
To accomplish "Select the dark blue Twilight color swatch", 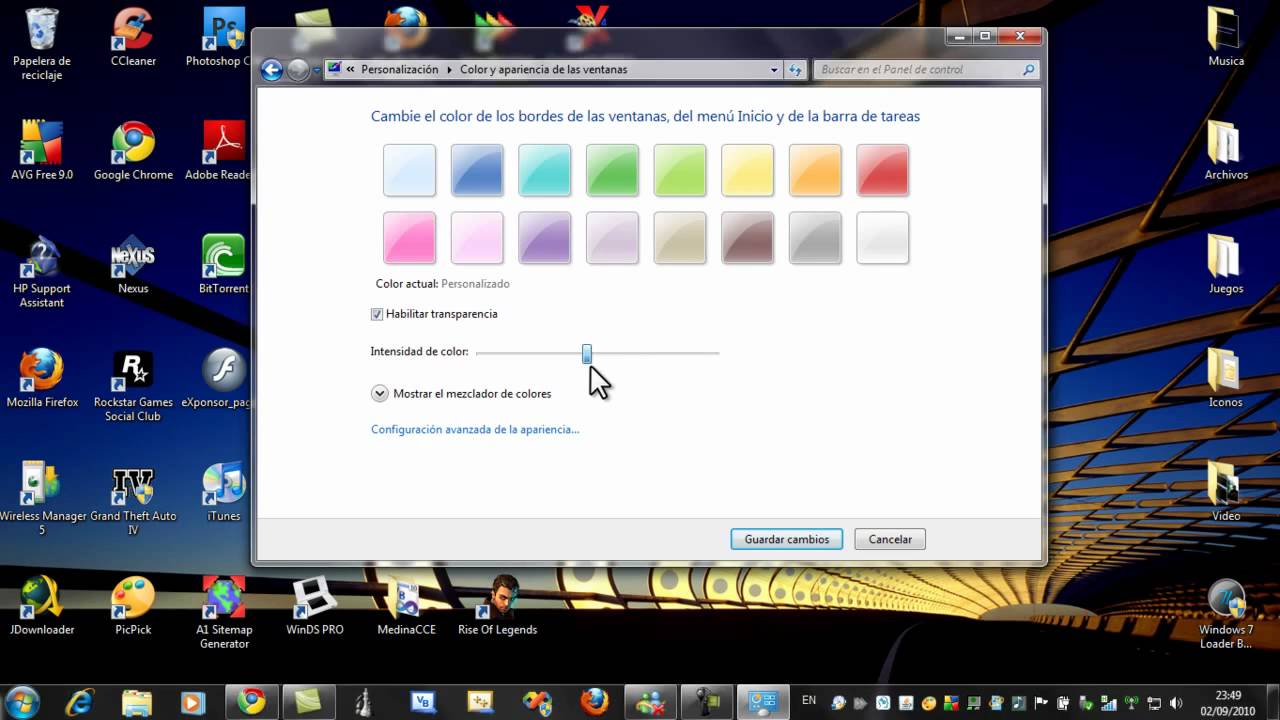I will [x=477, y=170].
